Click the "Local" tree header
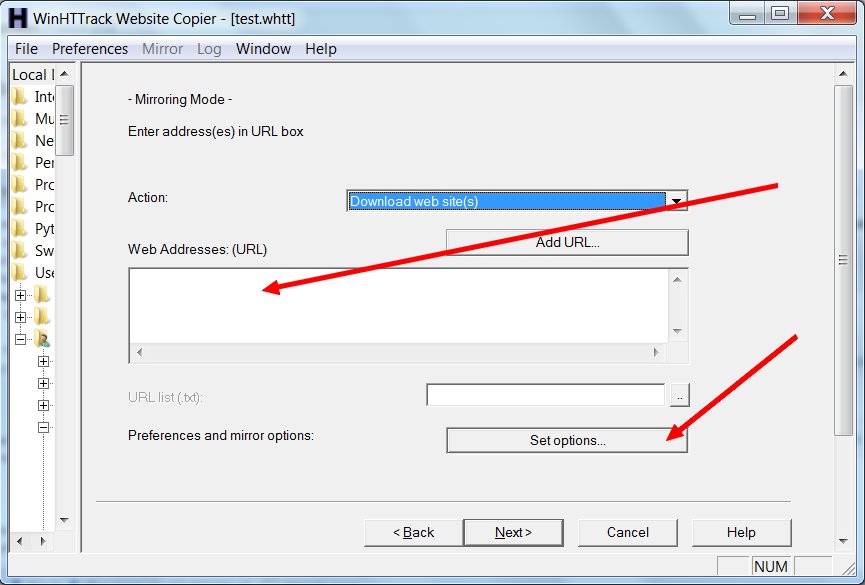 click(33, 75)
